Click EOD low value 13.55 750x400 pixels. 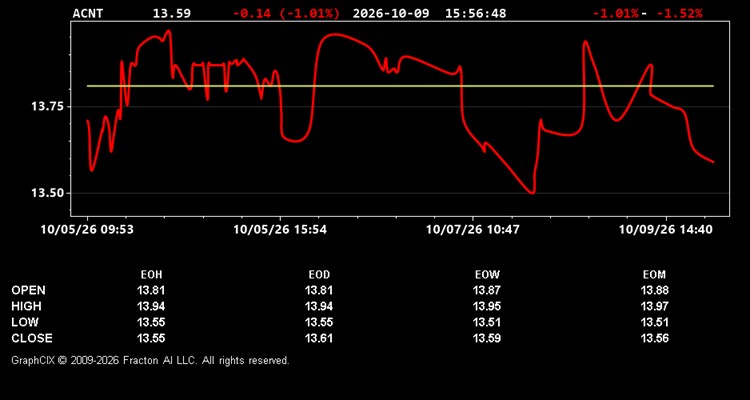(x=319, y=322)
